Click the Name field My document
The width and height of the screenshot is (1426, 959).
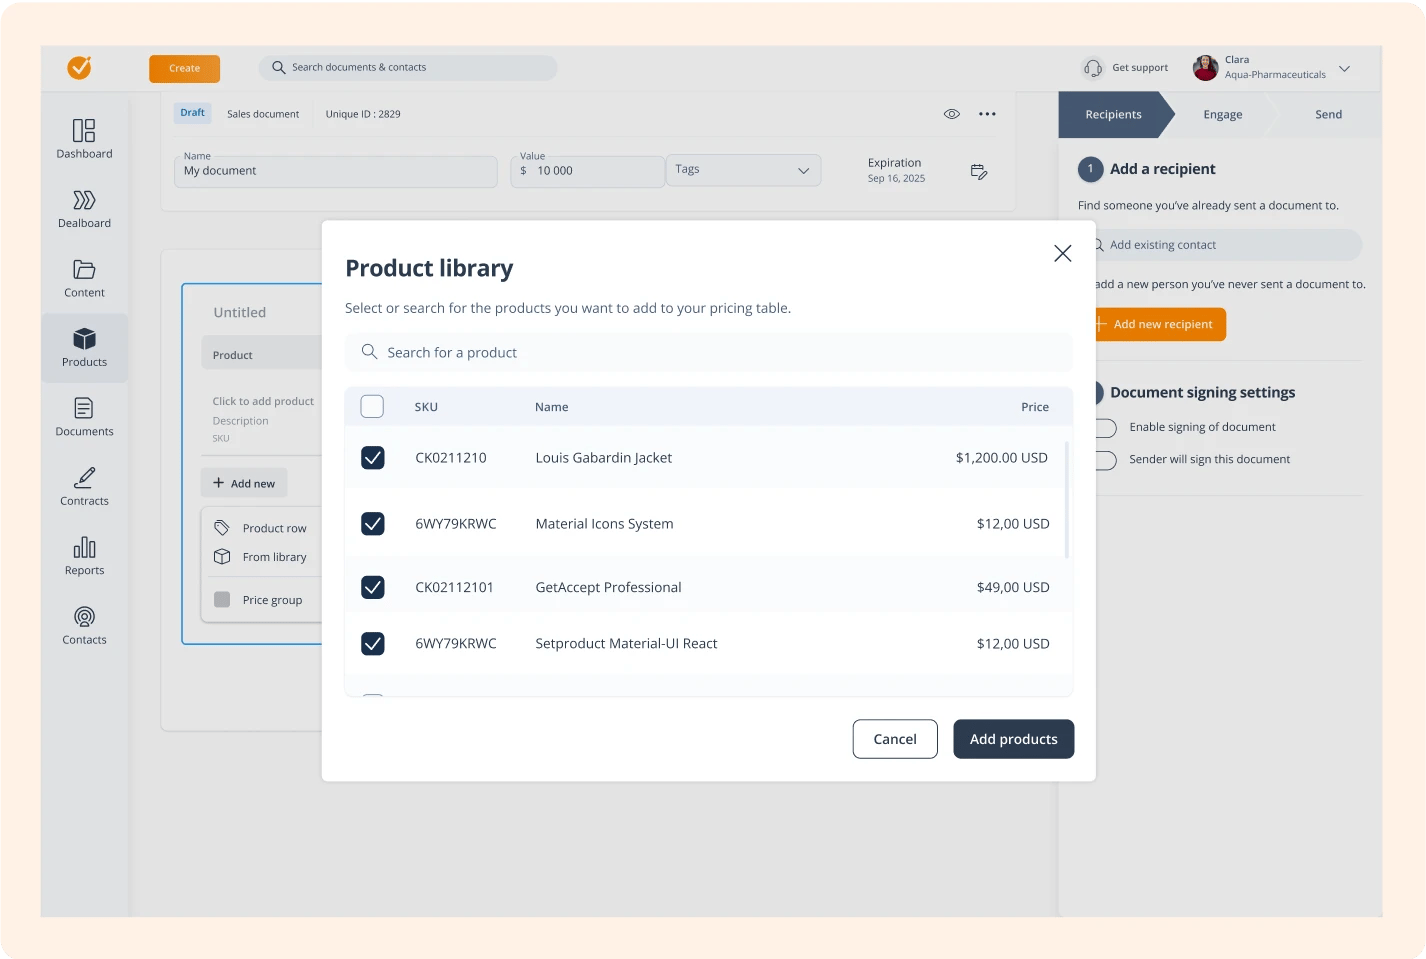335,171
